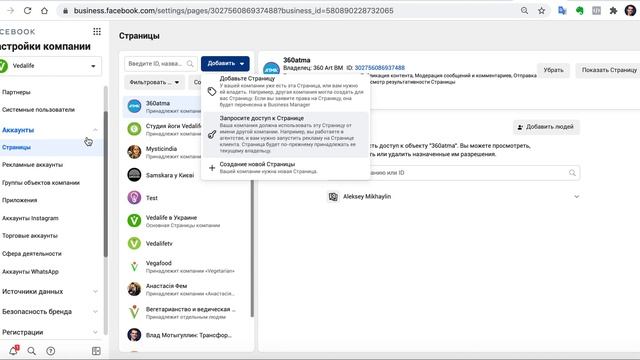The height and width of the screenshot is (360, 640).
Task: Open Аккаунты WhatsApp in the sidebar
Action: 30,272
